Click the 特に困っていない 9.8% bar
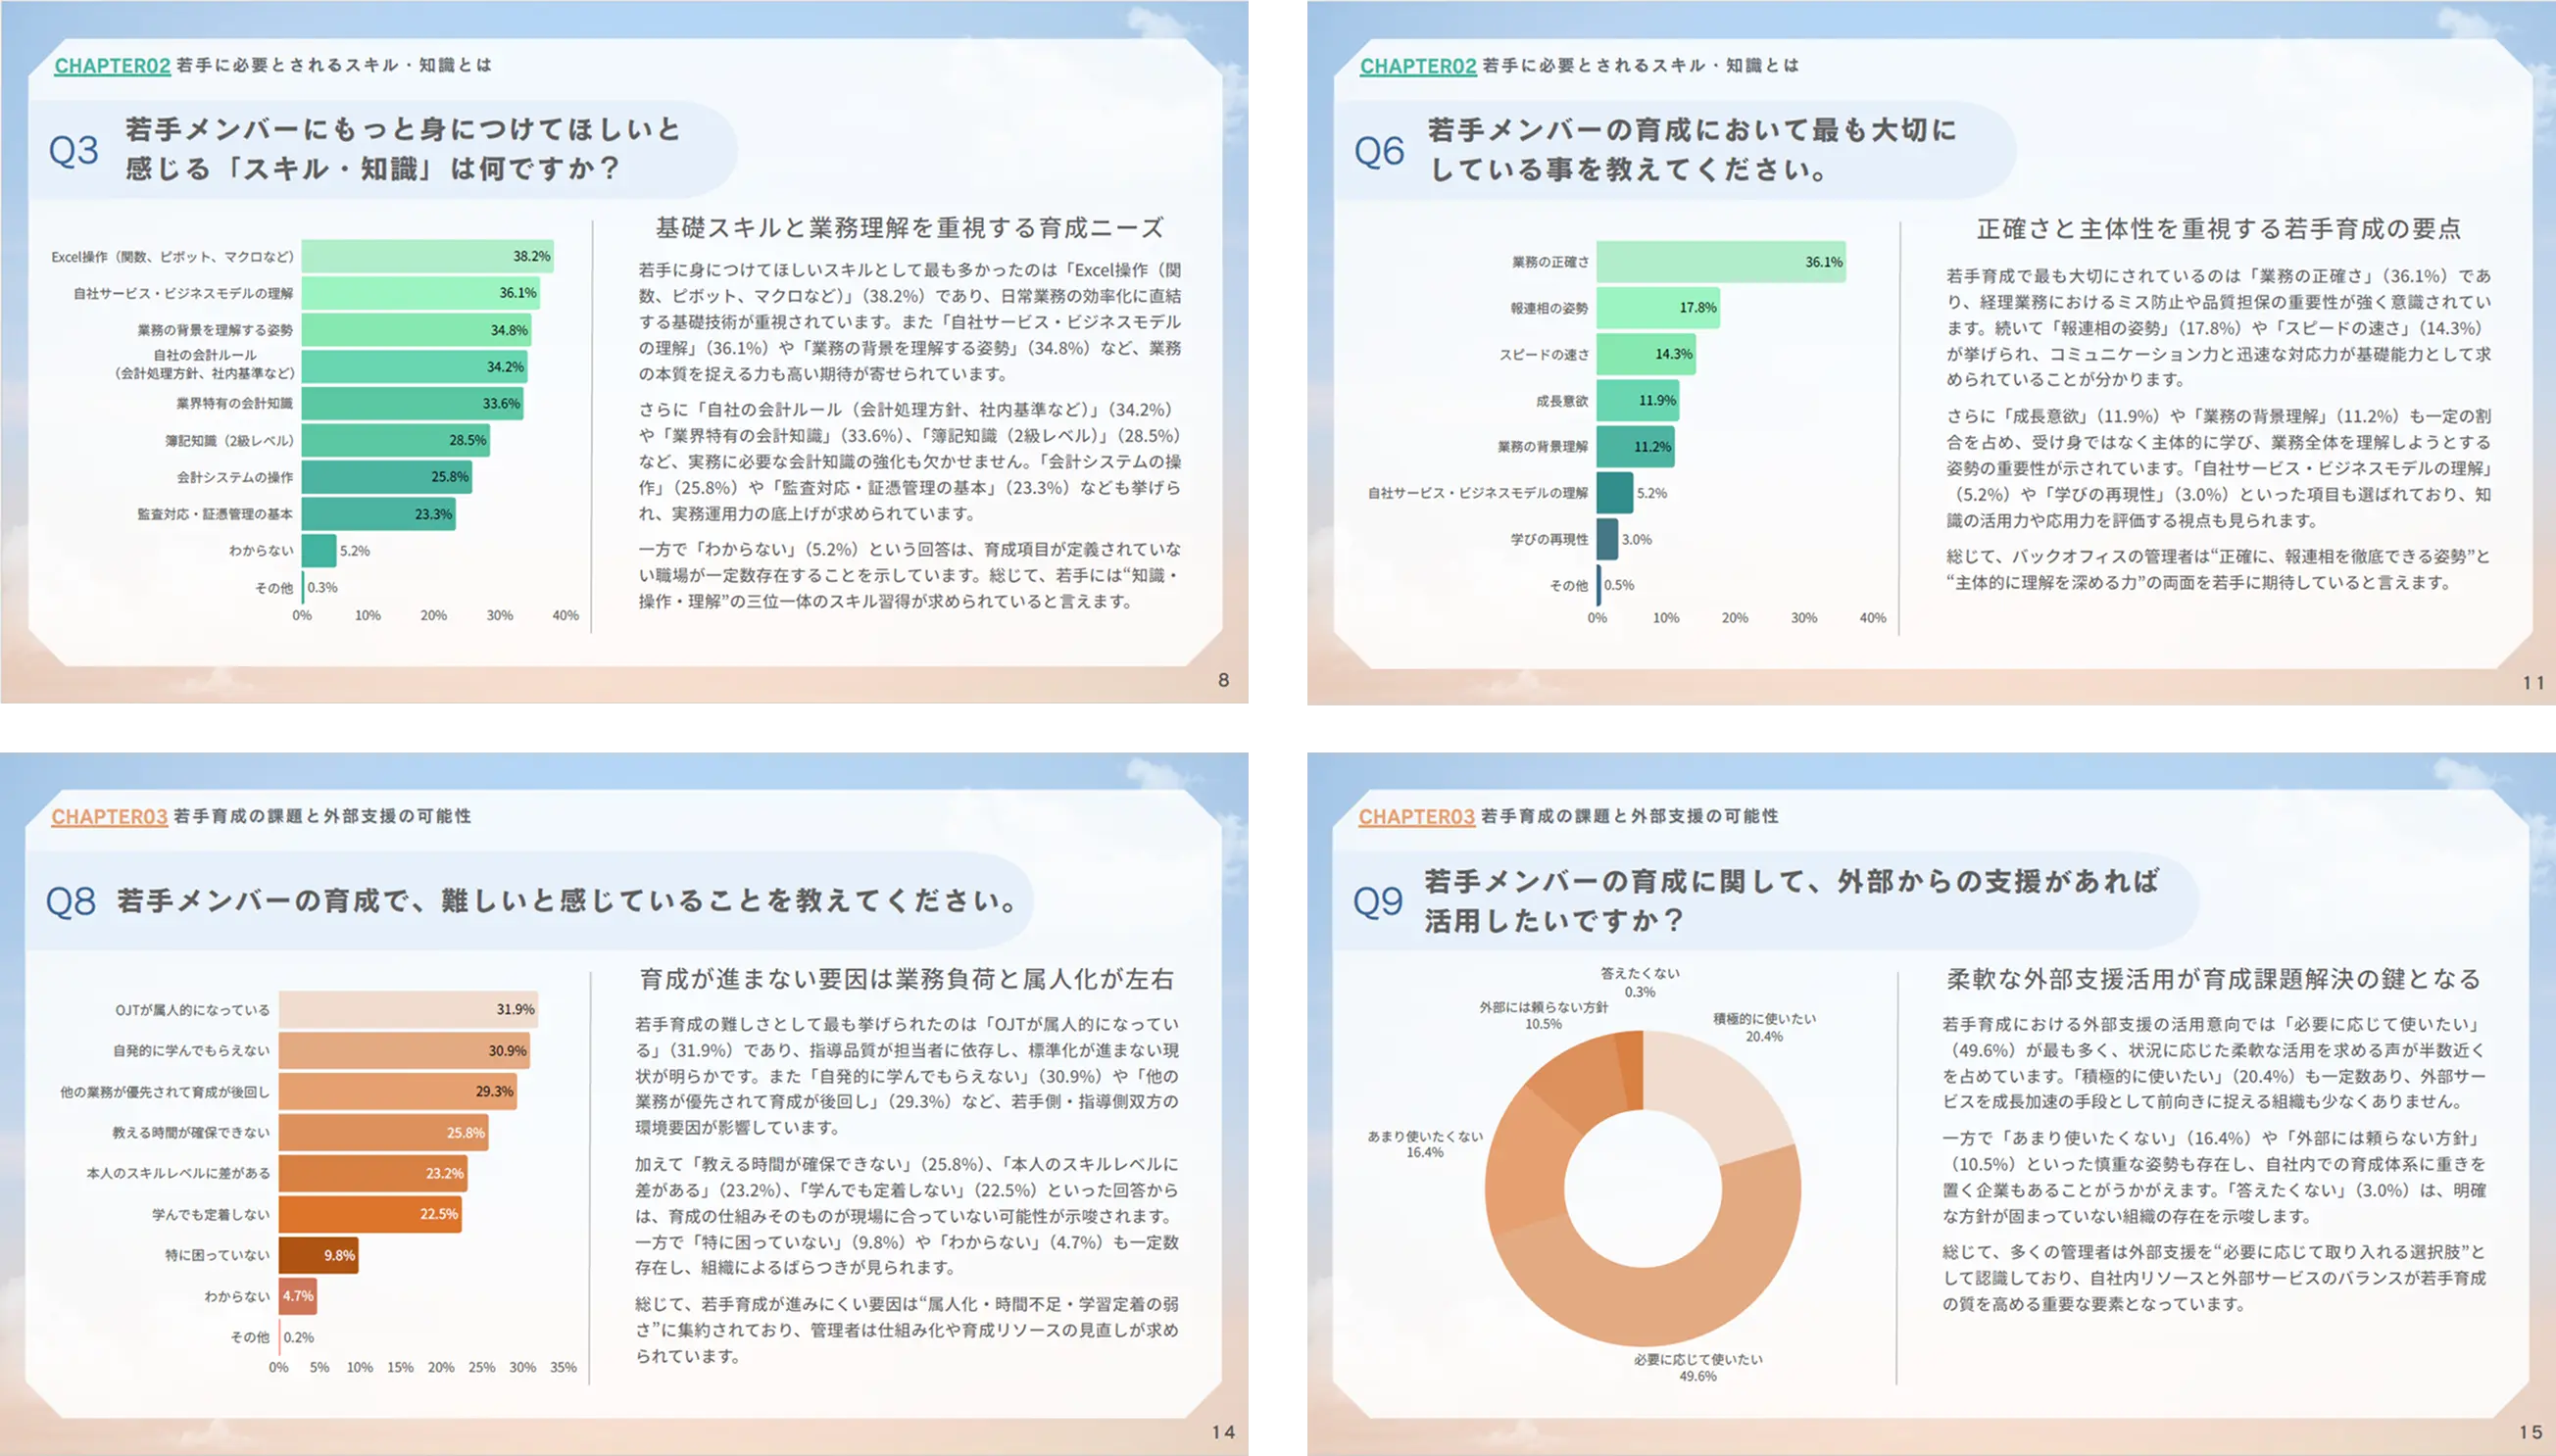Screen dimensions: 2556x1456 tap(318, 1256)
